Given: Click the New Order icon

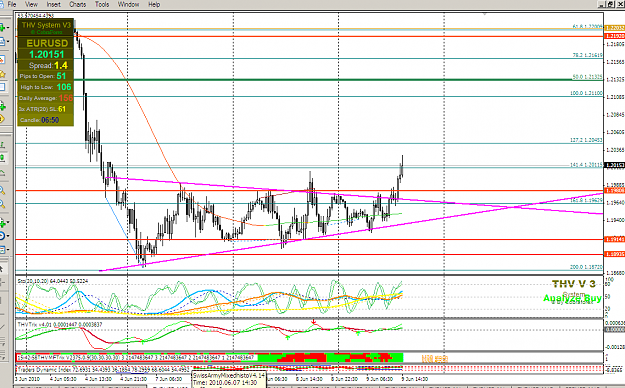Looking at the screenshot, I should (2, 106).
